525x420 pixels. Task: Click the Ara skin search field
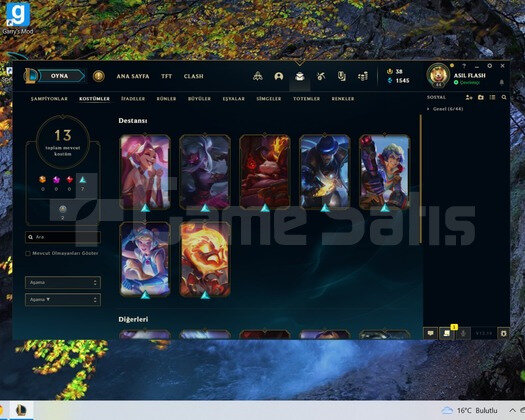coord(63,237)
